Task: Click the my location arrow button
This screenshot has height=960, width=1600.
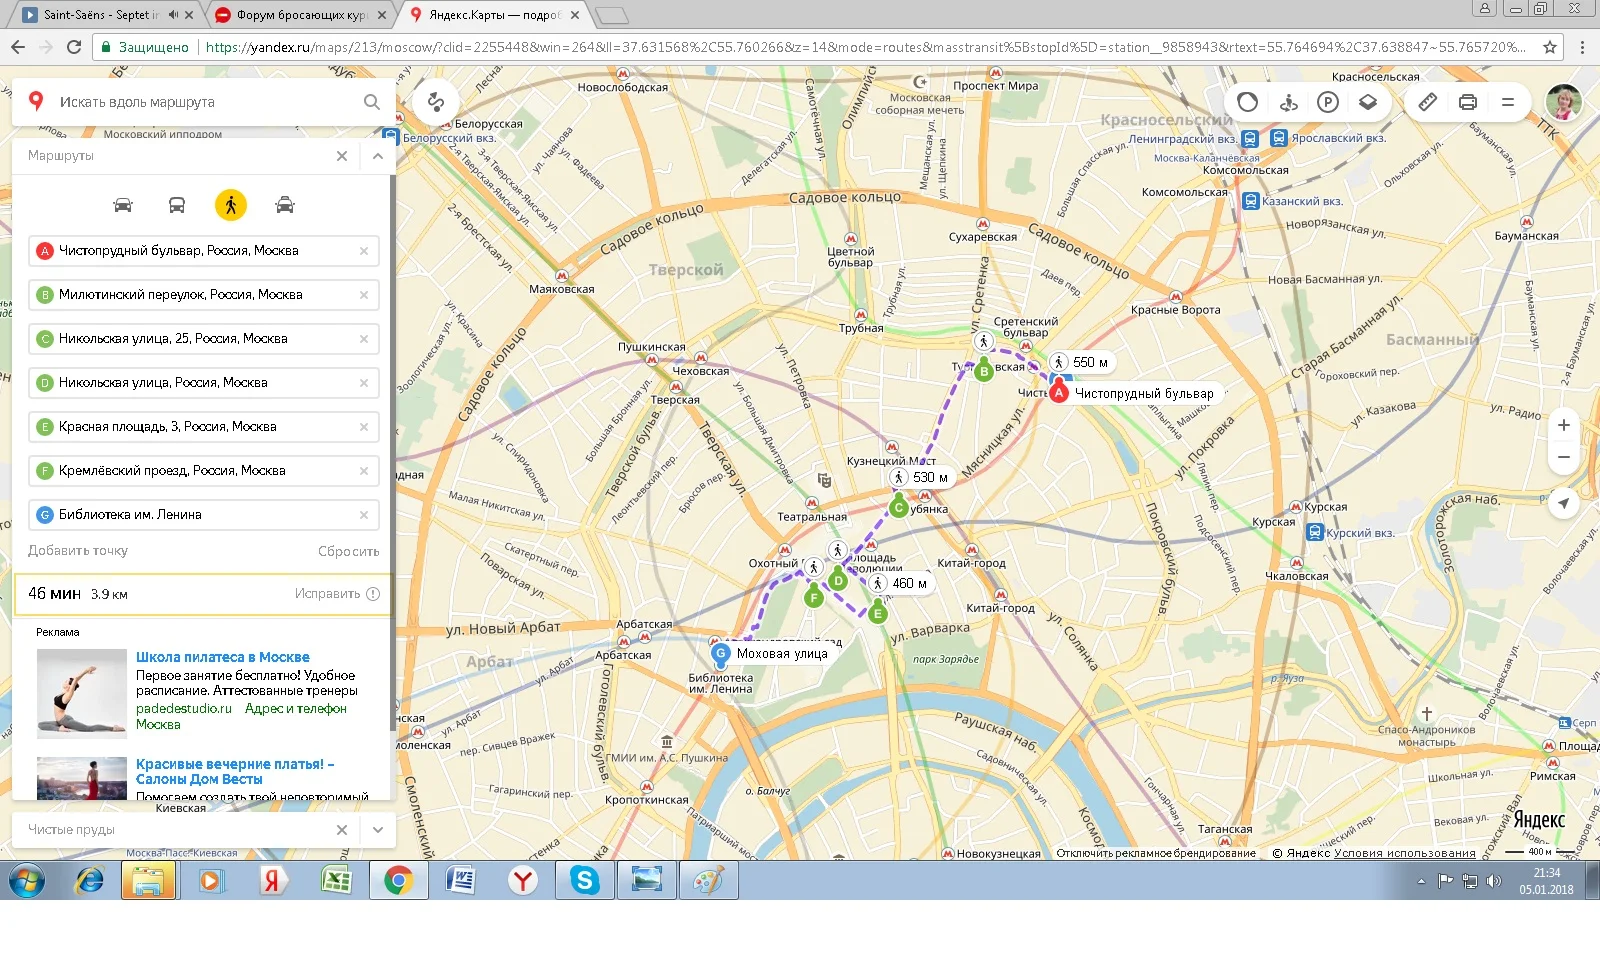Action: point(1564,503)
